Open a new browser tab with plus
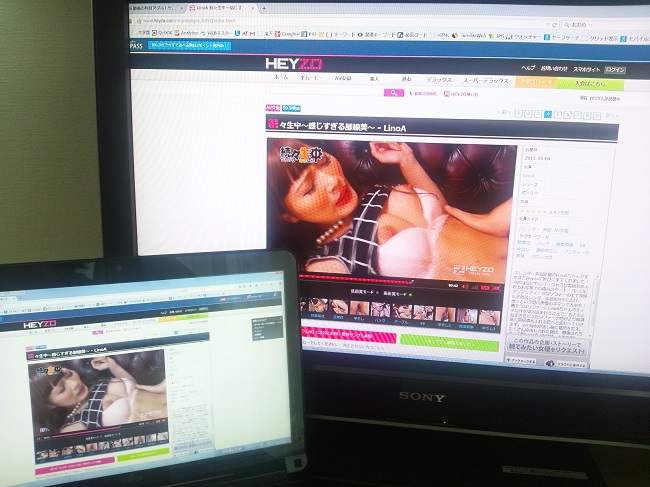The height and width of the screenshot is (487, 650). pyautogui.click(x=264, y=8)
